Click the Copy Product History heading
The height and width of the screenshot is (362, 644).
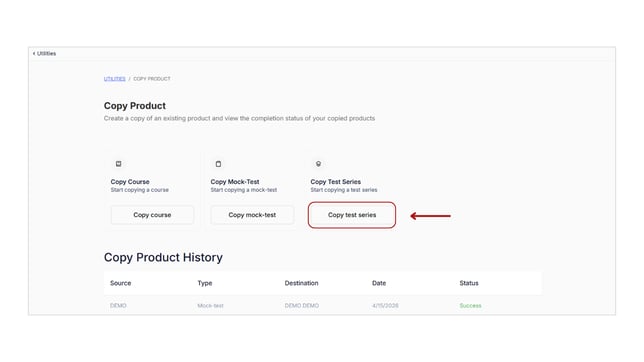pyautogui.click(x=163, y=257)
